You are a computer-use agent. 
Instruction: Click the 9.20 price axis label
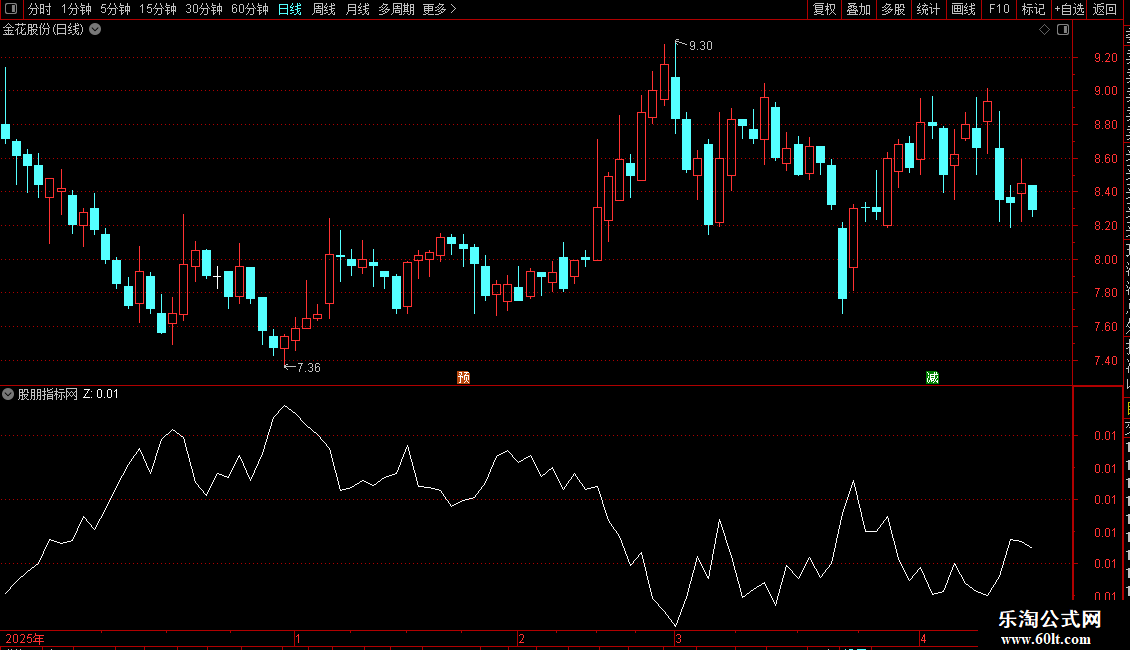[1105, 58]
